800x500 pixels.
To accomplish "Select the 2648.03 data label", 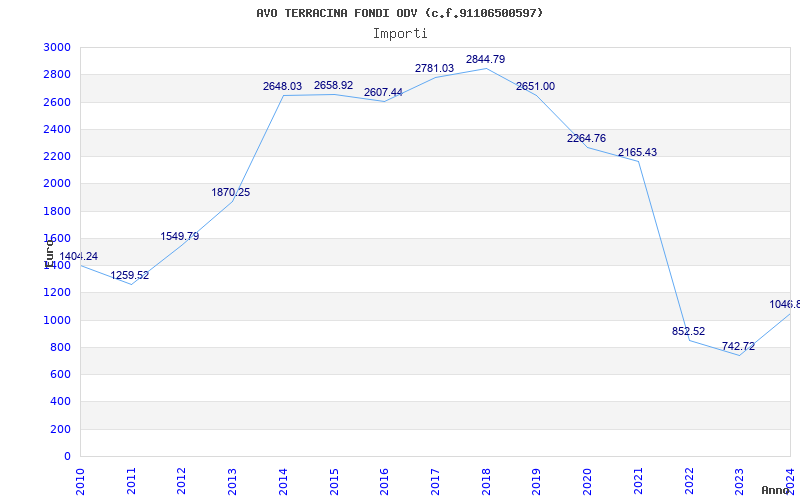I will coord(283,86).
